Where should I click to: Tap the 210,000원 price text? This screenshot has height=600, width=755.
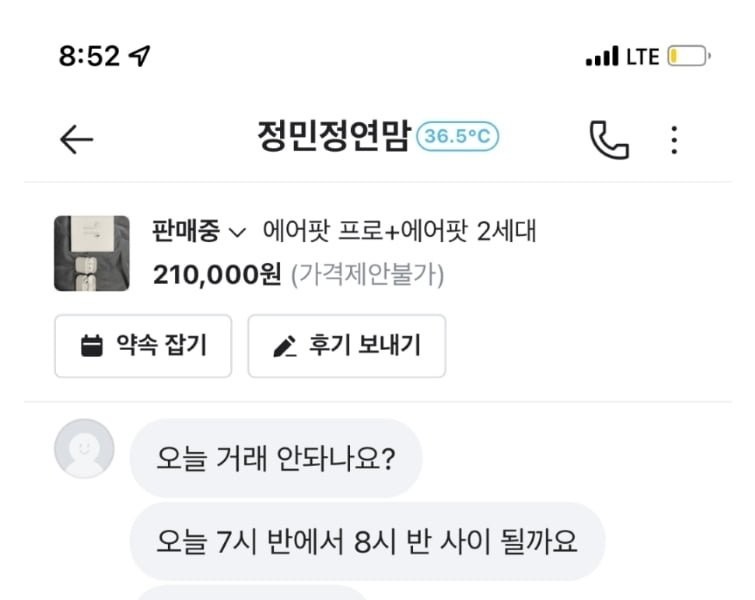(x=217, y=275)
